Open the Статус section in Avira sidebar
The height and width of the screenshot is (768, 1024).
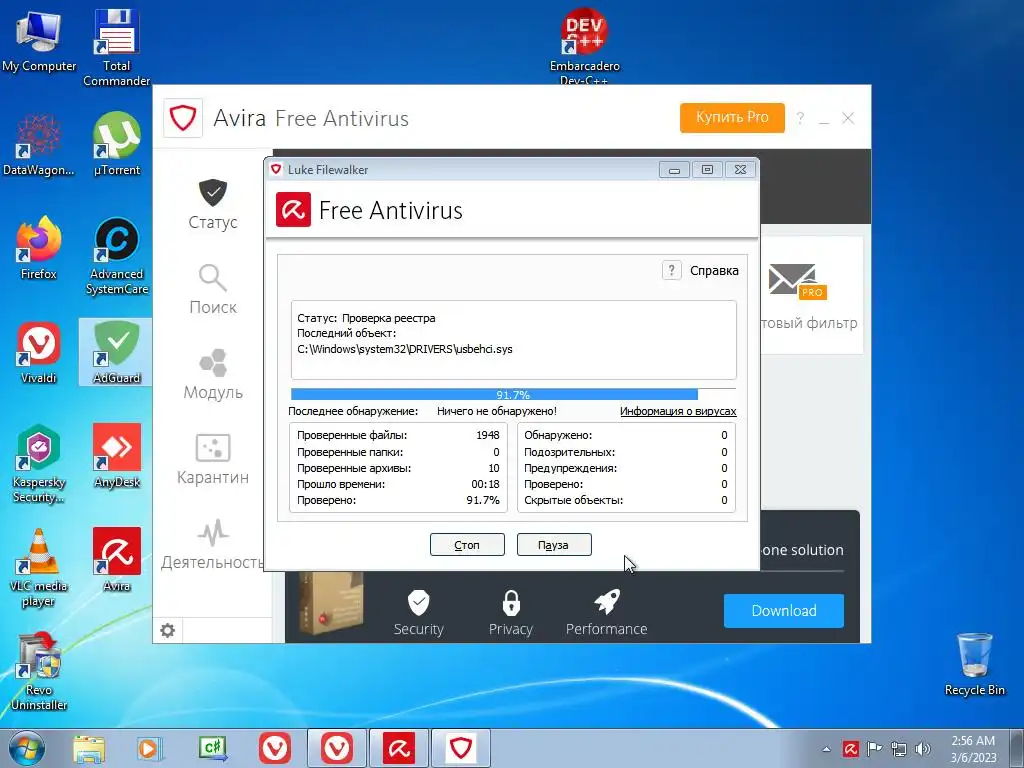213,204
